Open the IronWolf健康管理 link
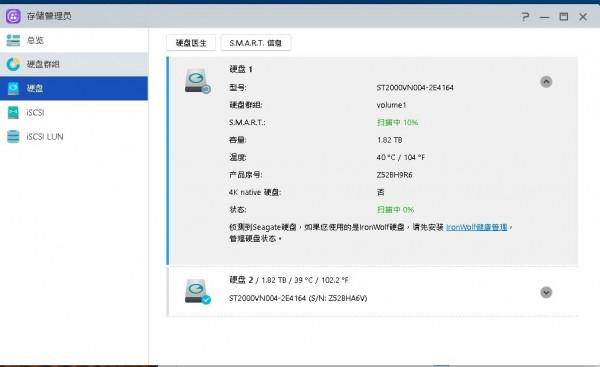 (x=476, y=227)
